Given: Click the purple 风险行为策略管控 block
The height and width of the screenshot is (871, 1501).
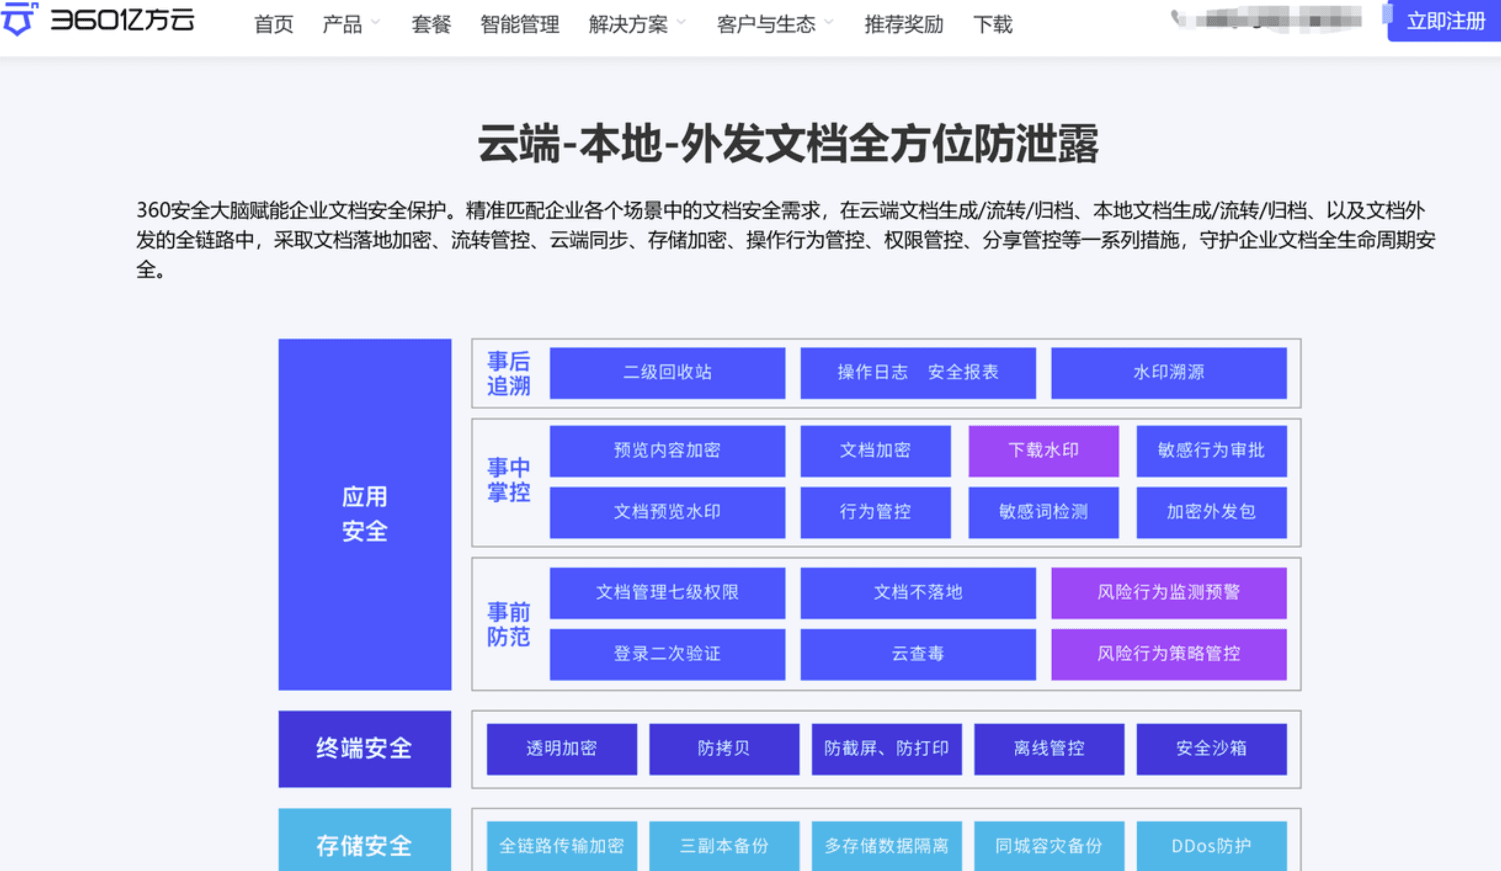Looking at the screenshot, I should pos(1169,654).
